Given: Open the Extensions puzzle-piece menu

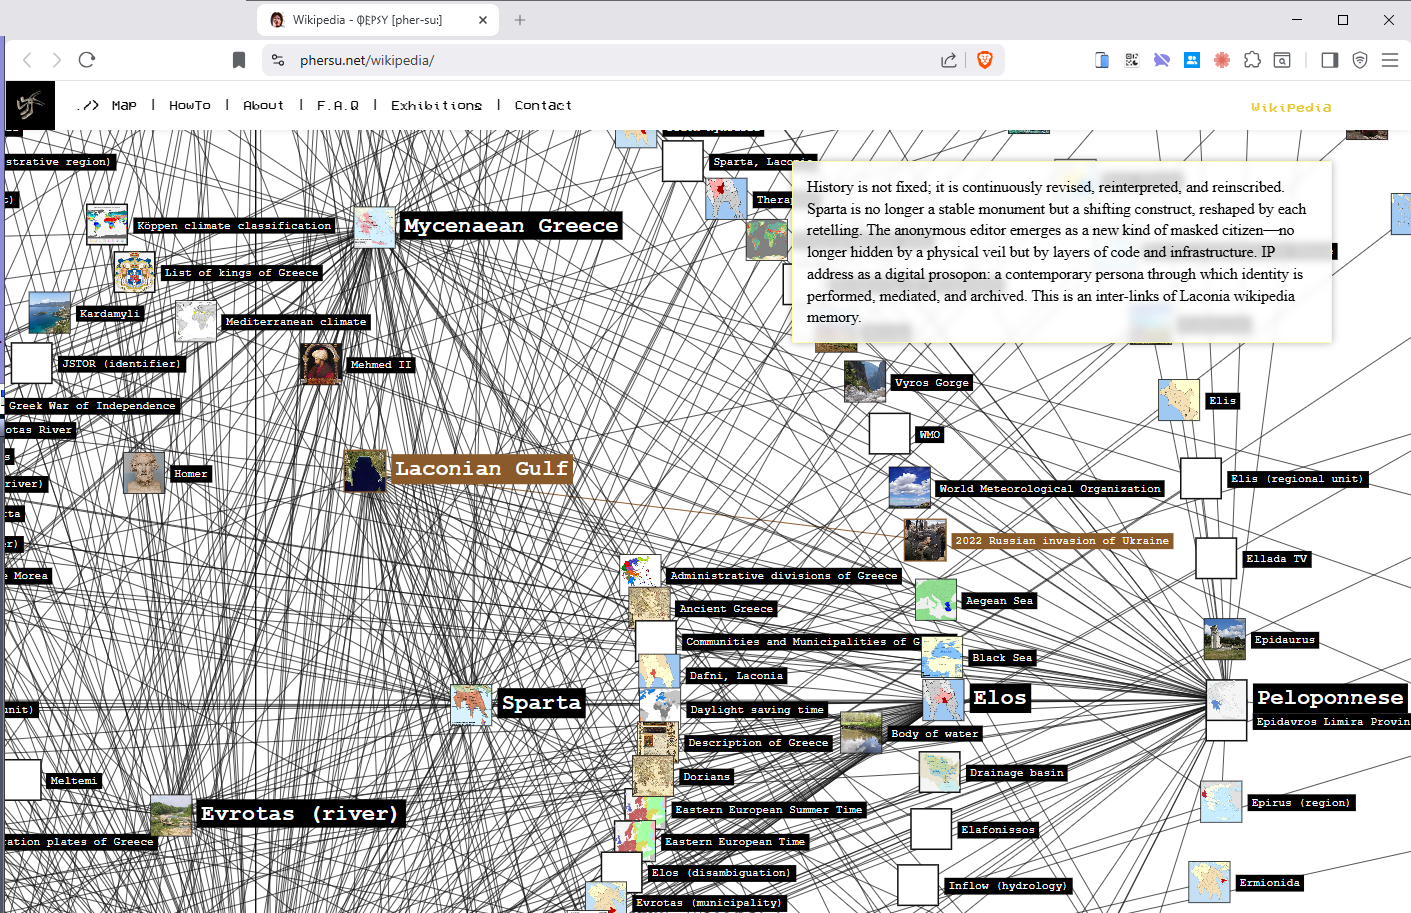Looking at the screenshot, I should [x=1252, y=60].
